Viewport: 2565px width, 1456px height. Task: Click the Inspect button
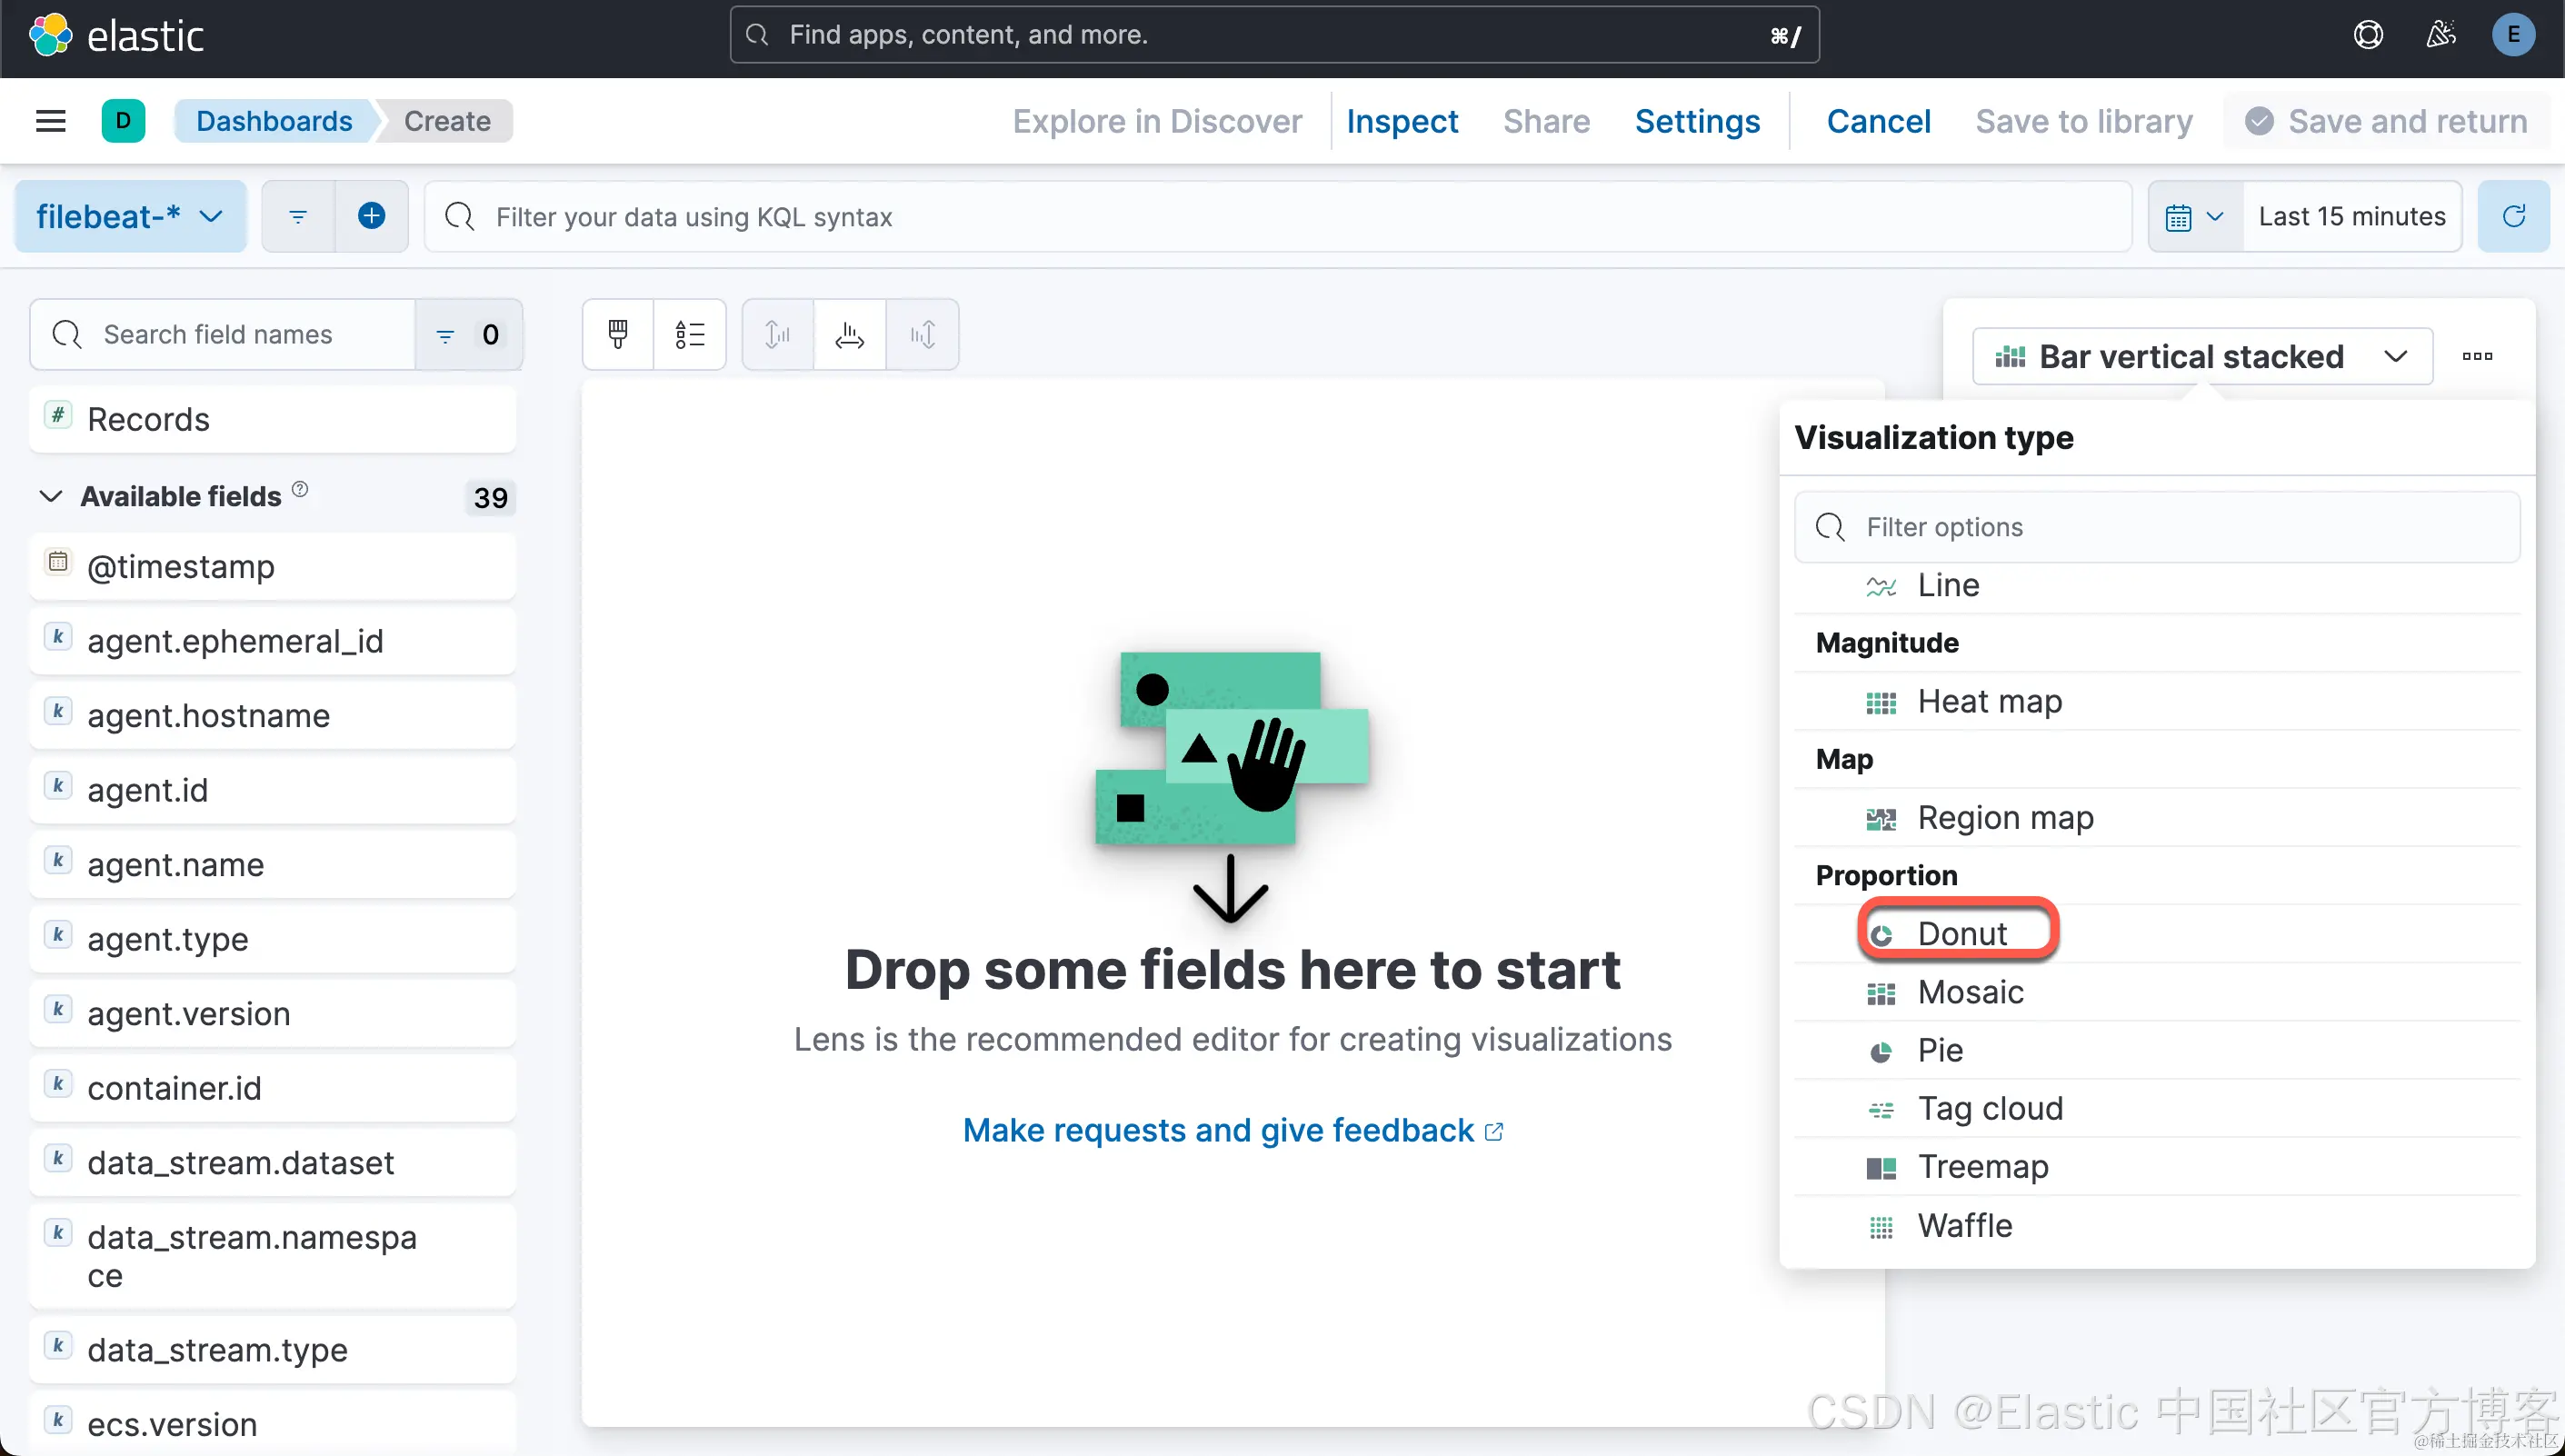pos(1401,121)
